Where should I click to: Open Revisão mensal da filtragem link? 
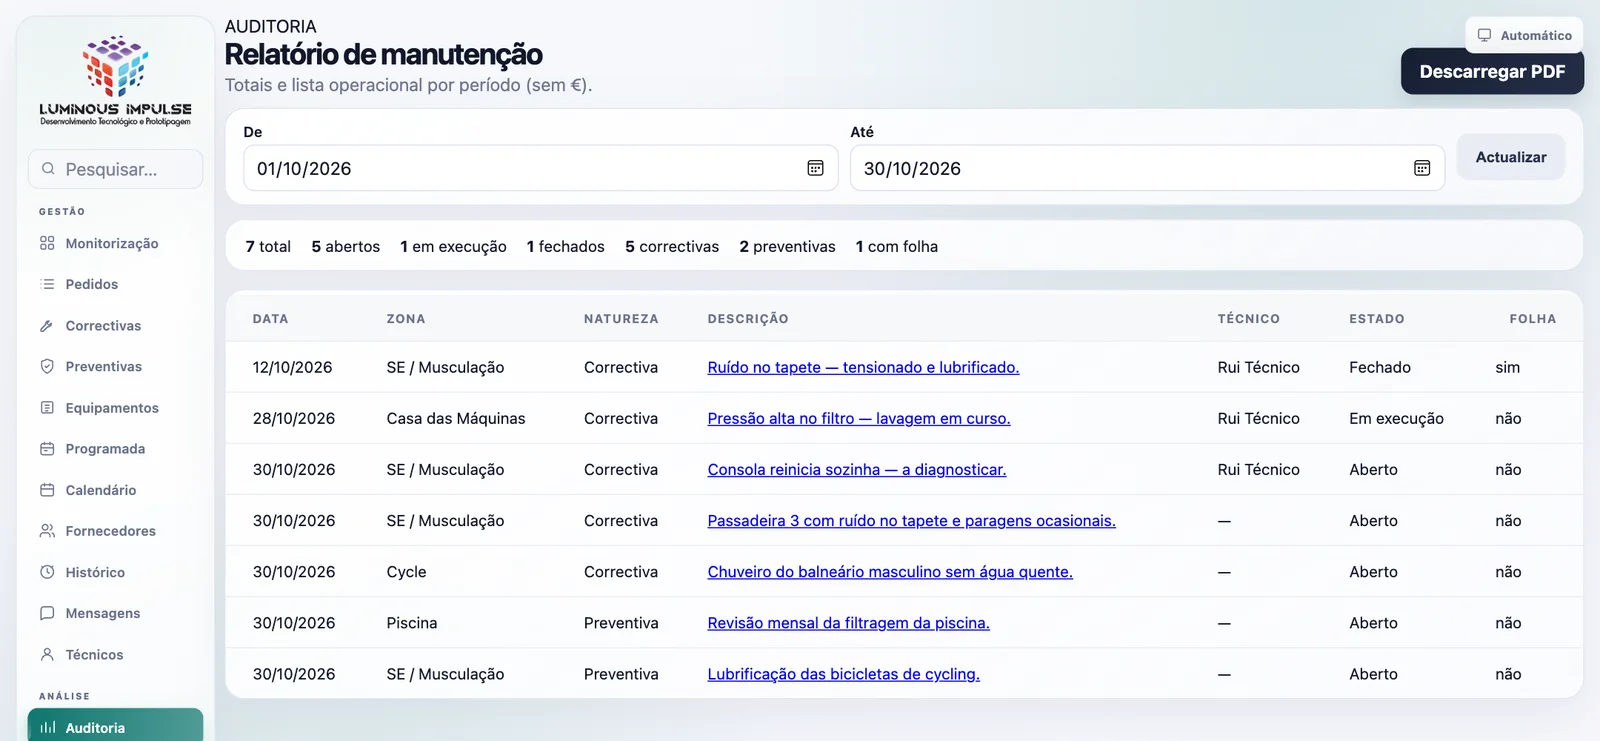(x=848, y=623)
